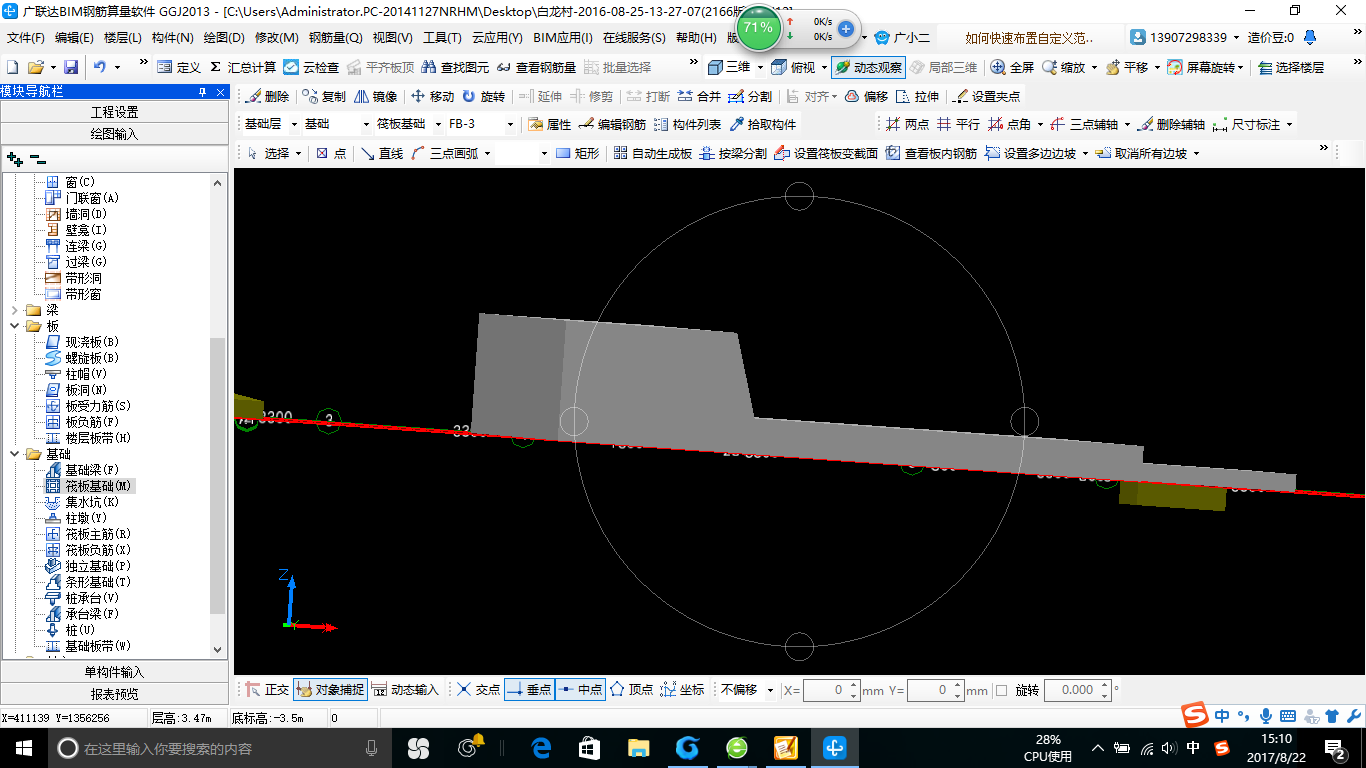The width and height of the screenshot is (1366, 768).
Task: Select the 拉伸 (stretch) tool
Action: (x=918, y=97)
